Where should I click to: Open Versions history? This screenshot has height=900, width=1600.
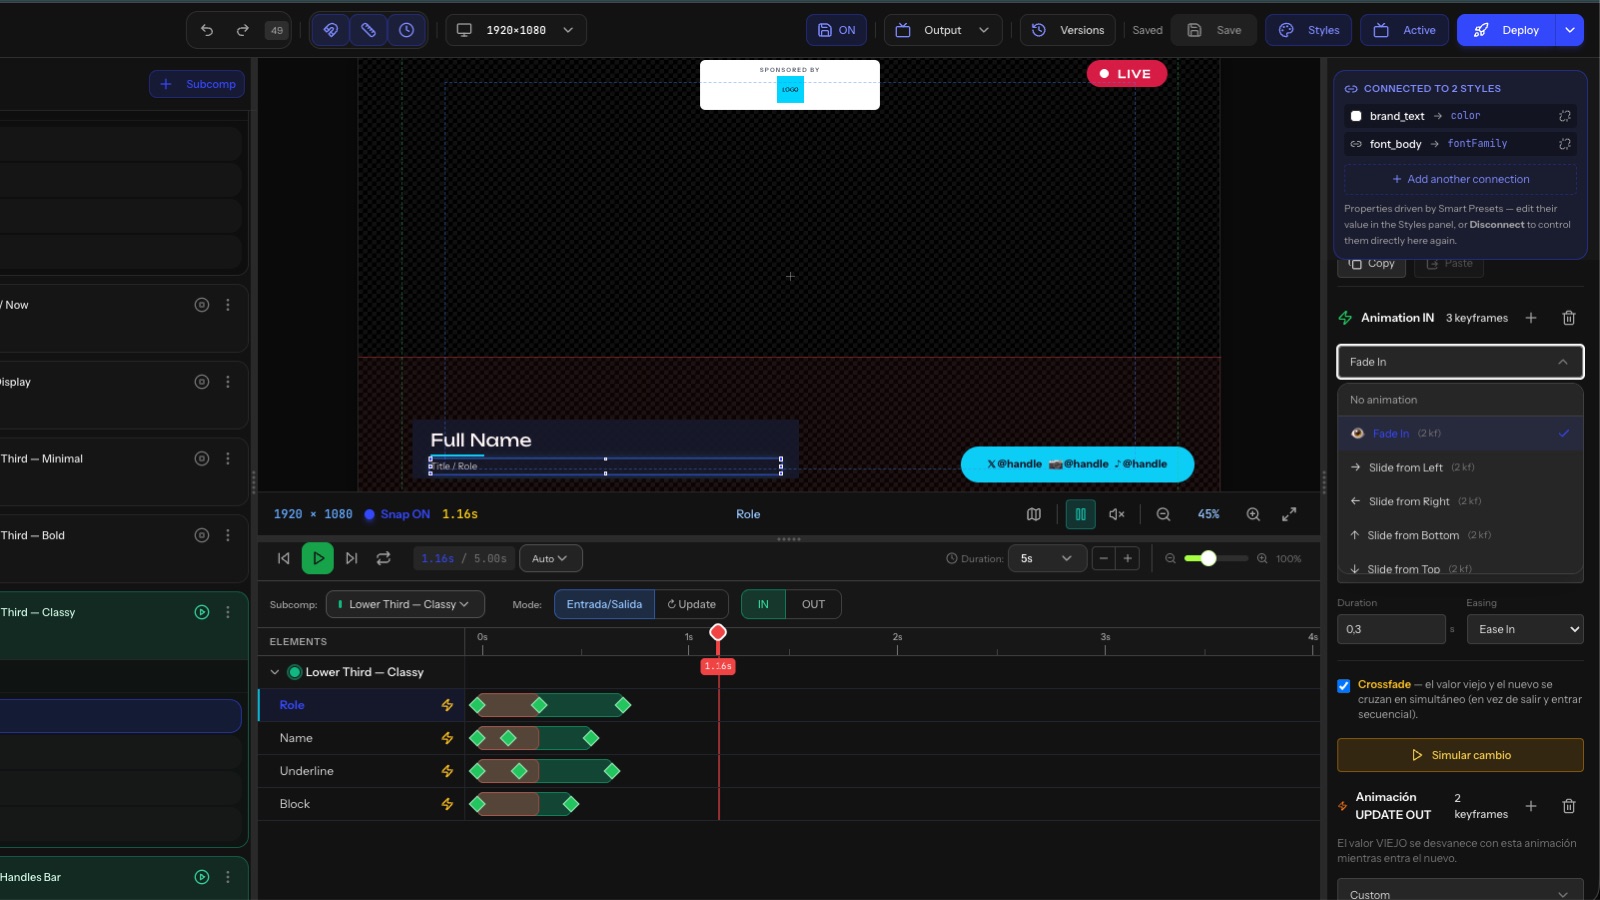pos(1068,30)
